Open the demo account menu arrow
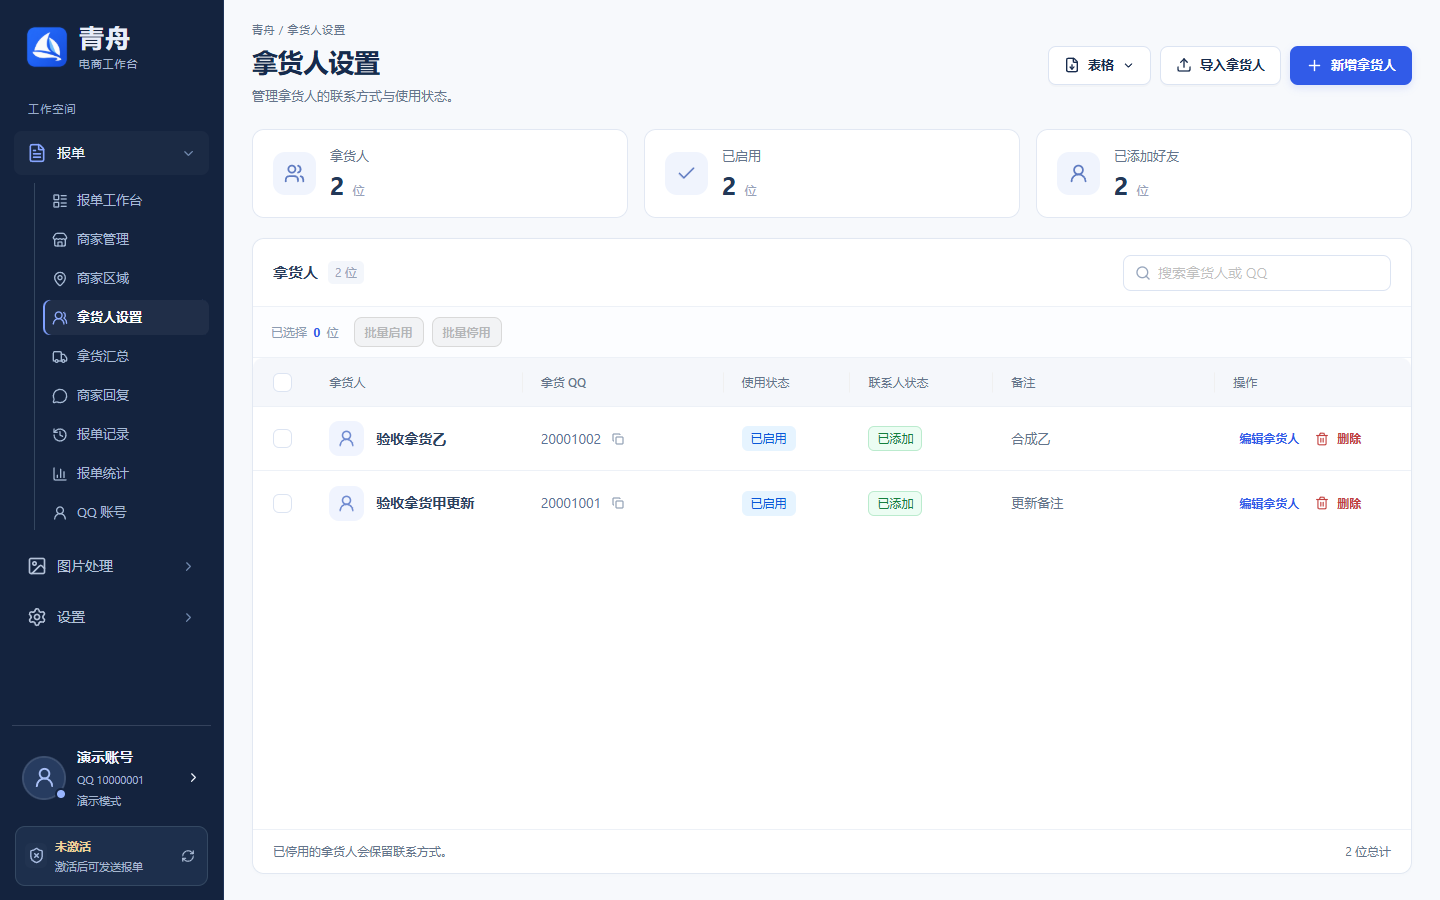This screenshot has width=1440, height=900. pos(193,777)
